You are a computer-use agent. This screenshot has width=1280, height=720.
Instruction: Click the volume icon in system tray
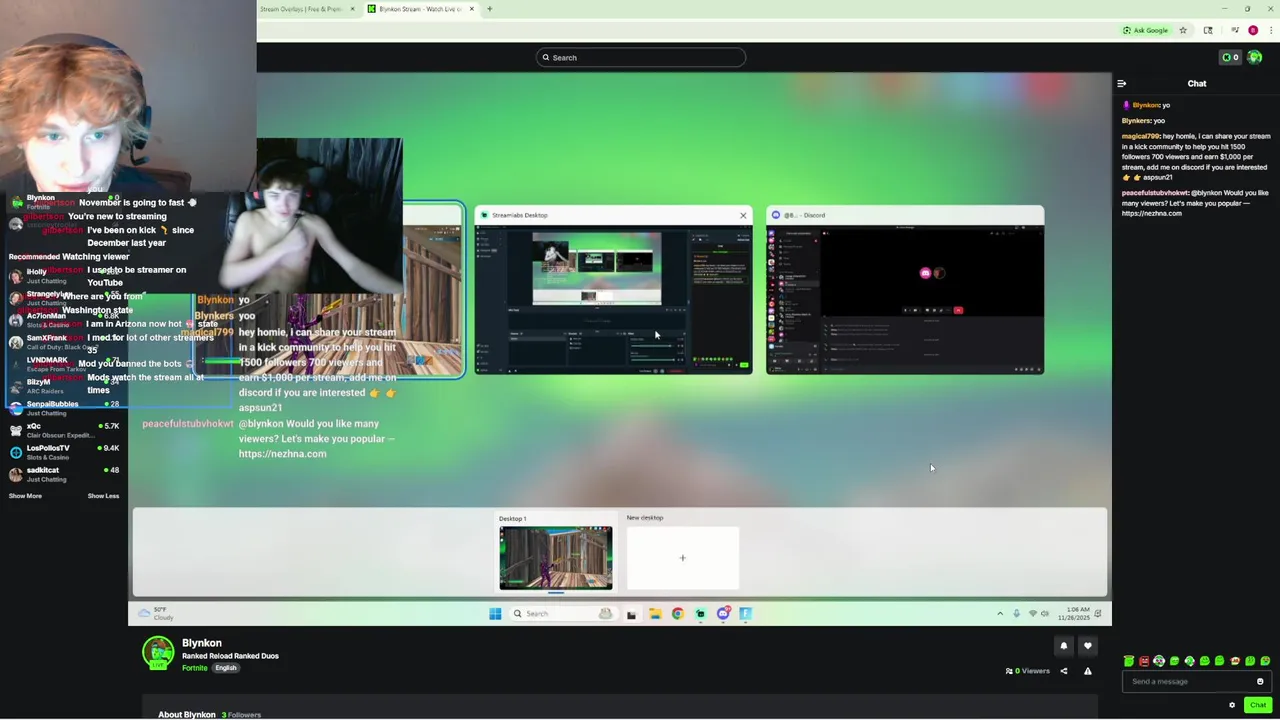(x=1045, y=613)
